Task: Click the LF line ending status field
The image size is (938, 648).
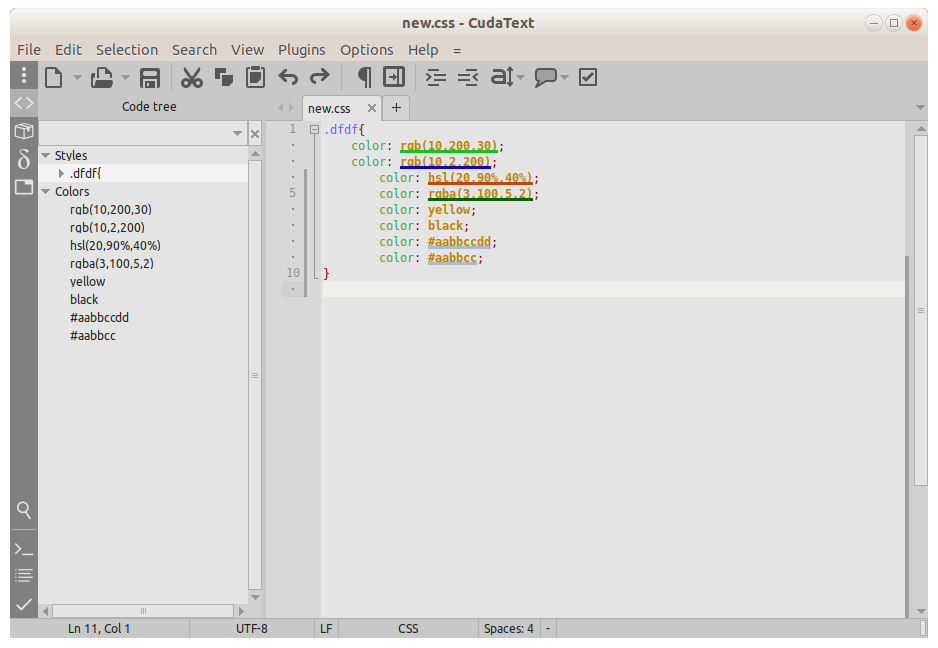Action: [326, 629]
